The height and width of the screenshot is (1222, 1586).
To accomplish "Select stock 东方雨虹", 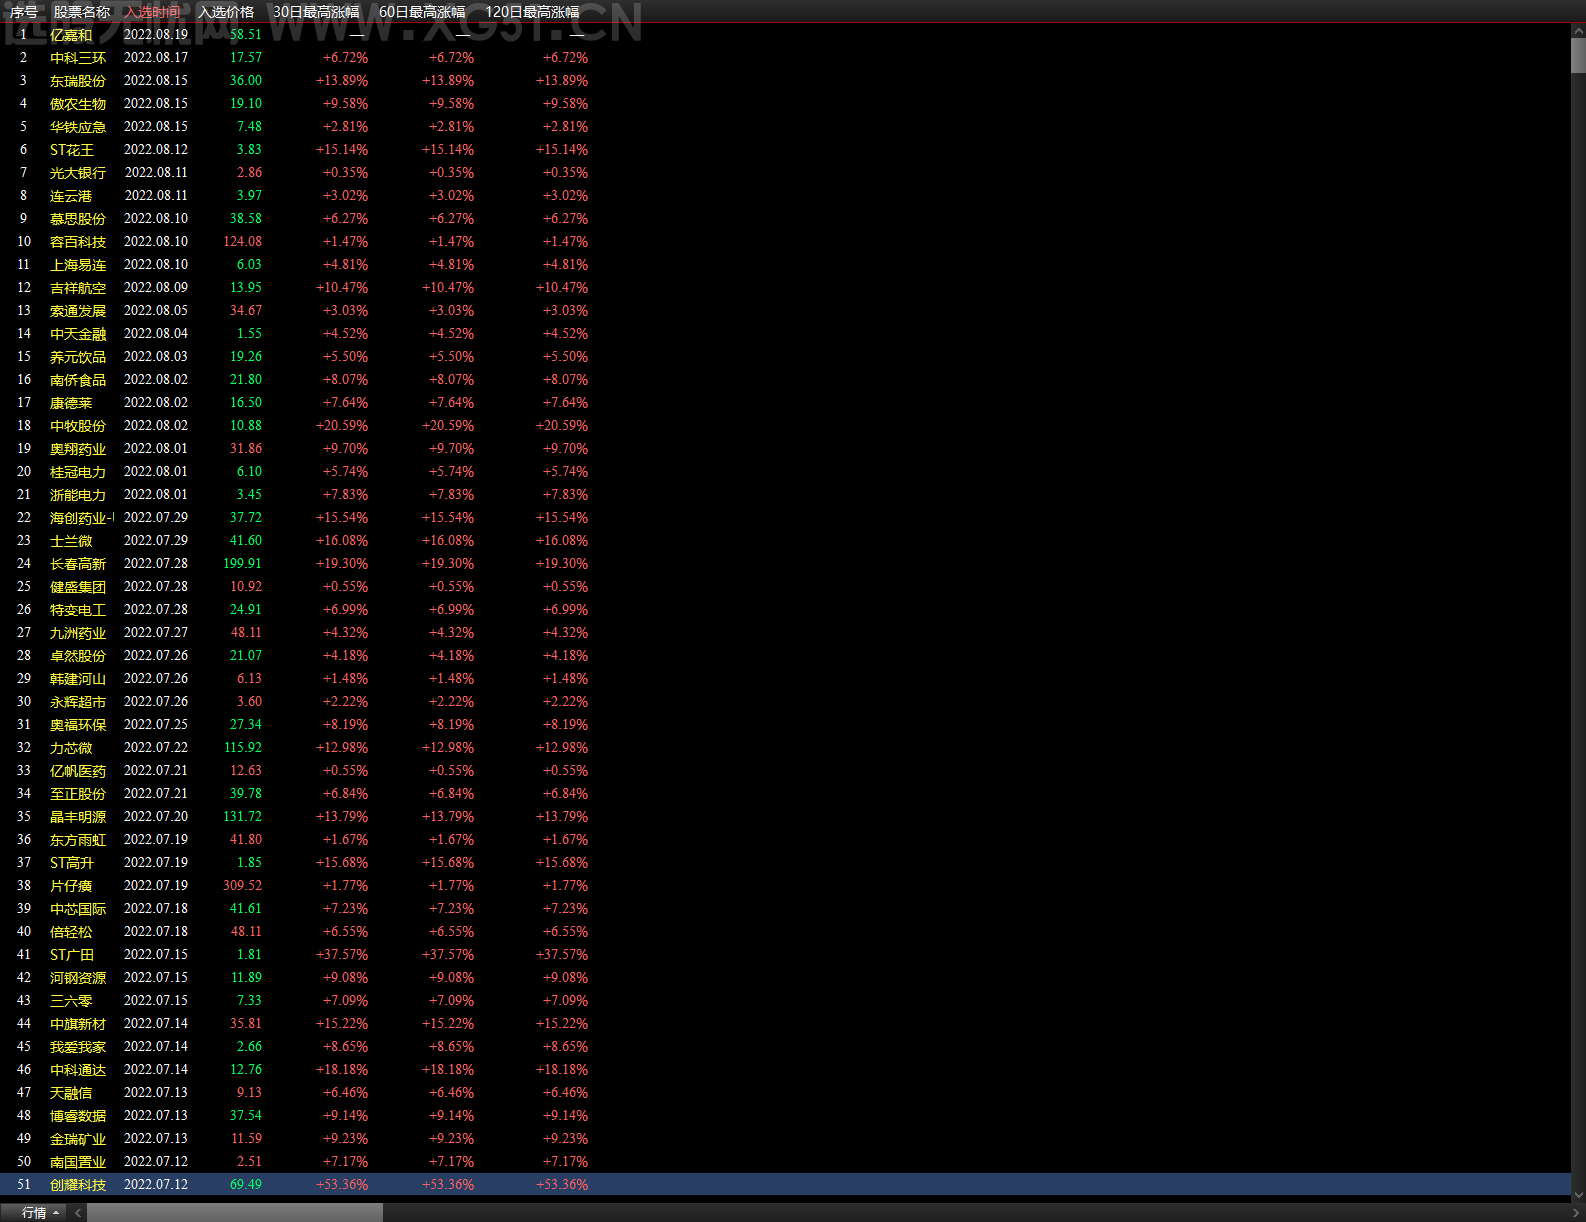I will (78, 840).
